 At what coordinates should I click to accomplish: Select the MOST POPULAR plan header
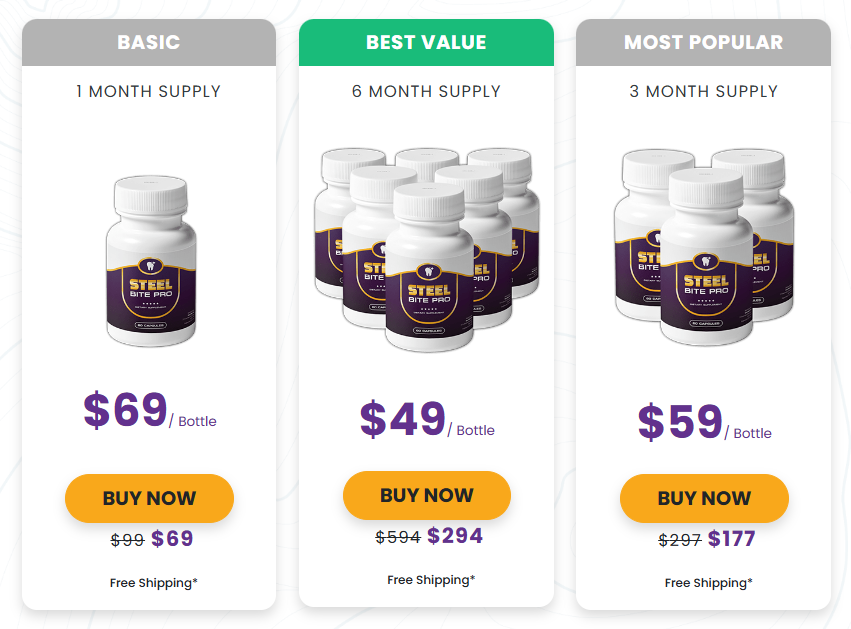(704, 42)
